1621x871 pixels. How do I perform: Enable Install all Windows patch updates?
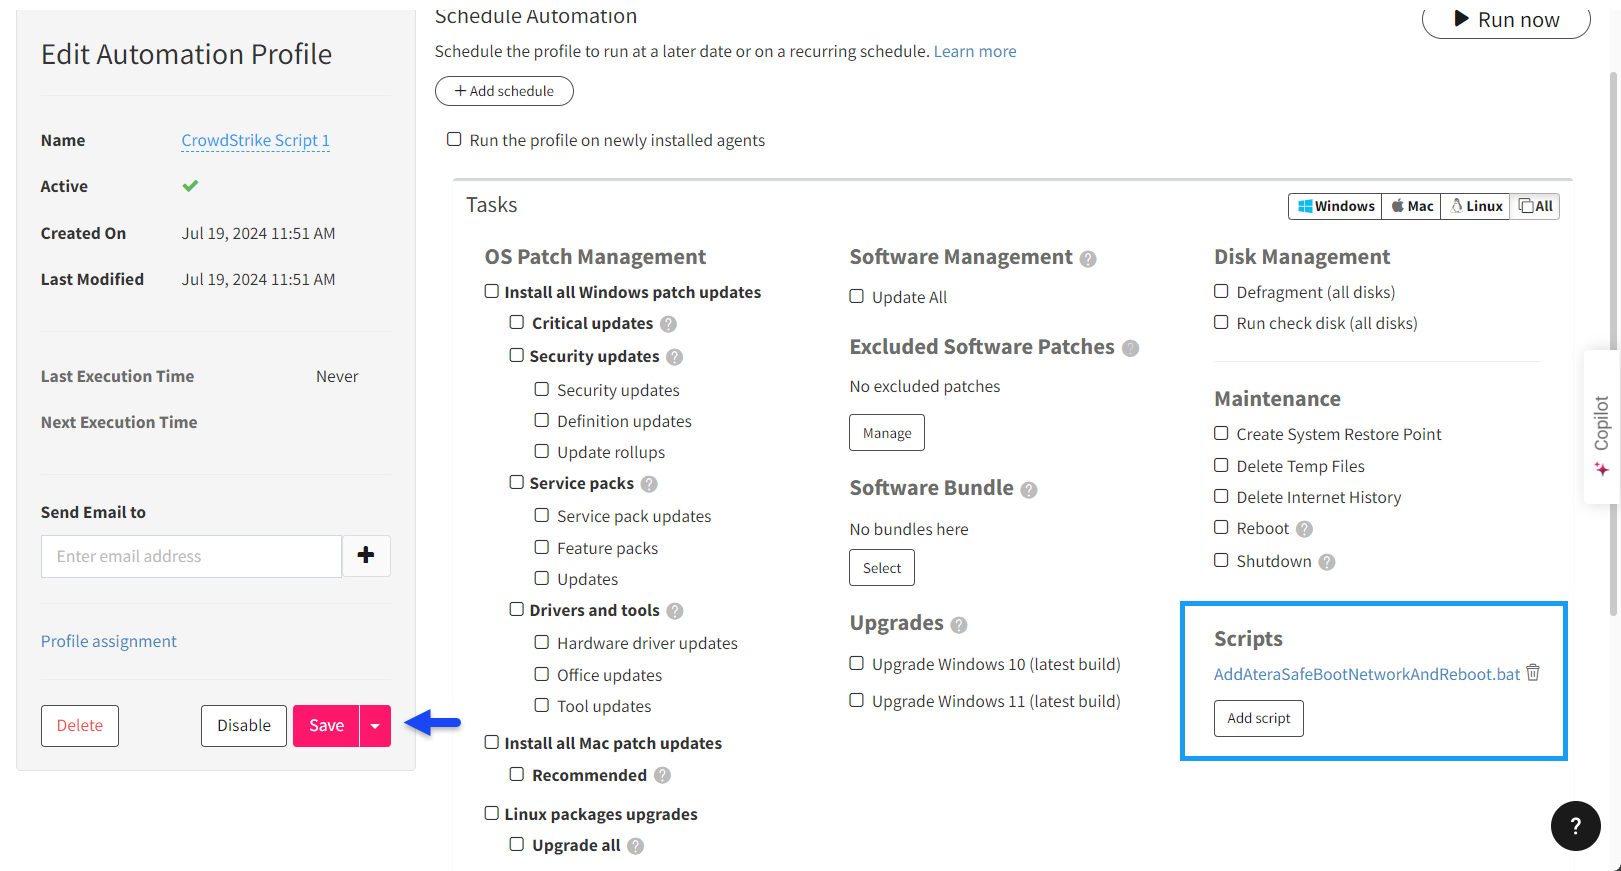click(x=492, y=291)
